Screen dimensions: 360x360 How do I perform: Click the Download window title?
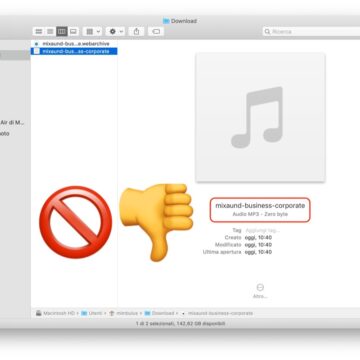point(180,21)
